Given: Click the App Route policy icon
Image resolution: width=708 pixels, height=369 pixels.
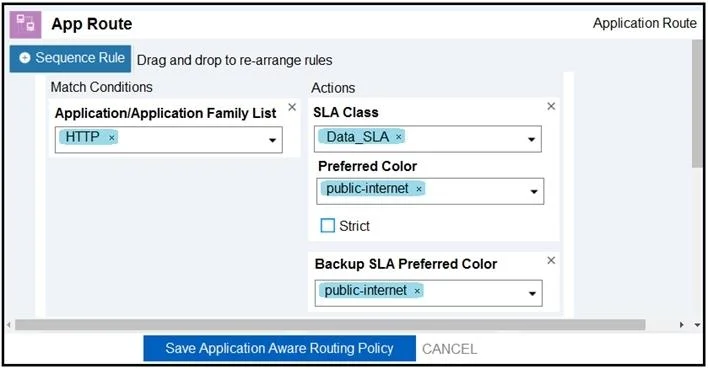Looking at the screenshot, I should coord(25,24).
